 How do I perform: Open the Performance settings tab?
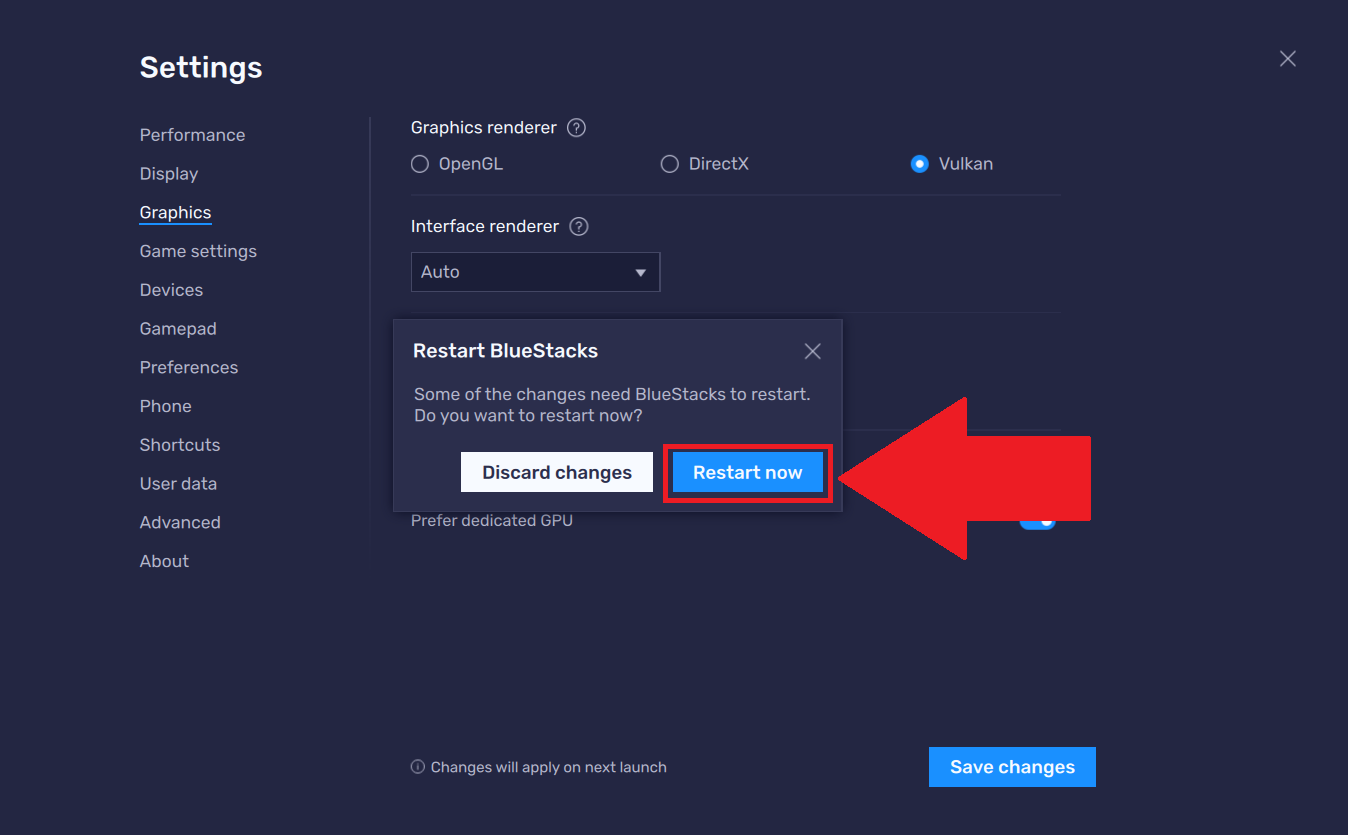point(192,135)
